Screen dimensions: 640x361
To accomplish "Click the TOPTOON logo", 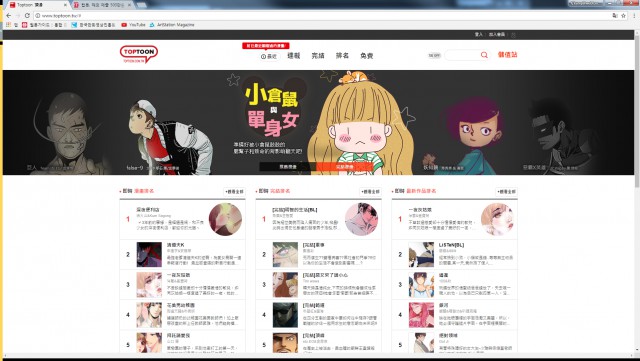I will point(139,54).
